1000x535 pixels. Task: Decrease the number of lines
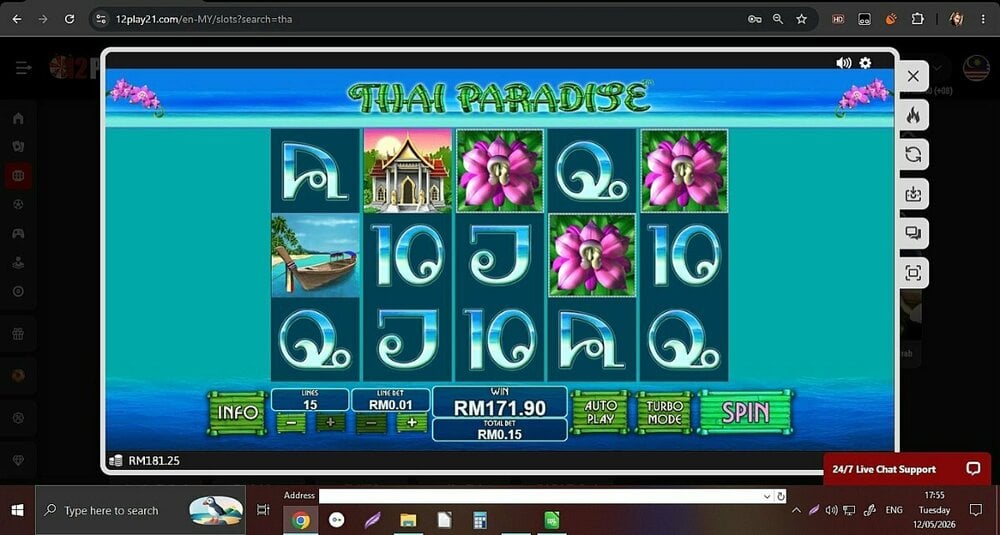click(291, 422)
